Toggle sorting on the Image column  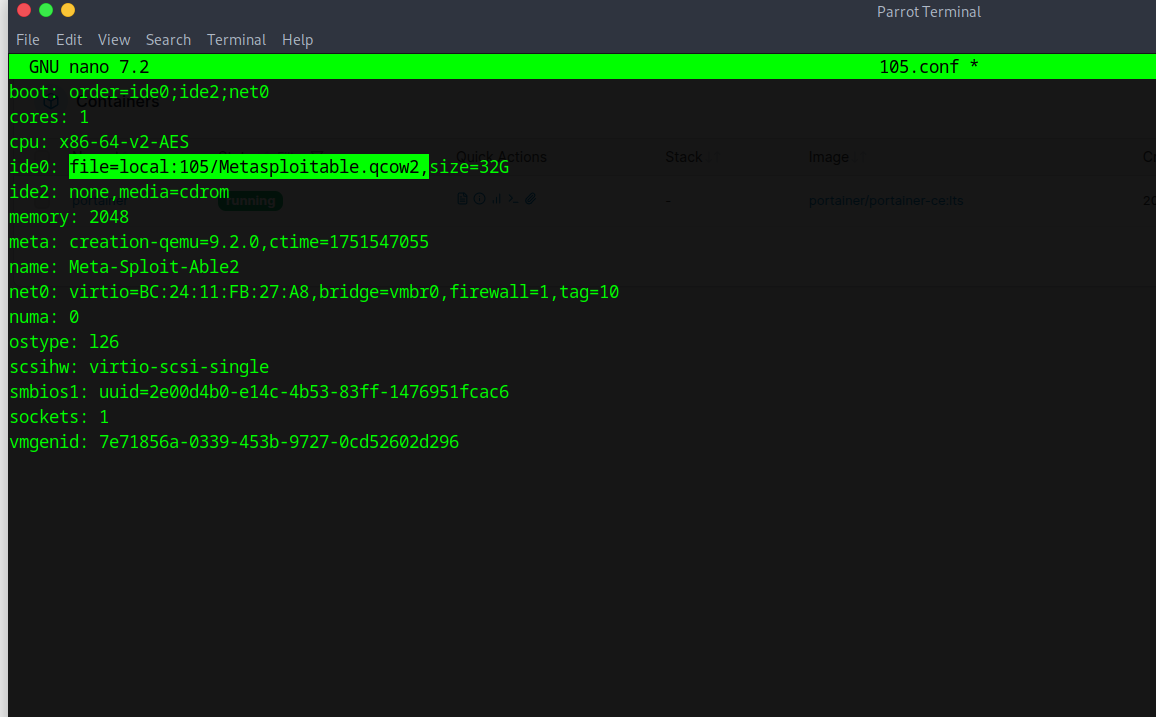pyautogui.click(x=828, y=157)
